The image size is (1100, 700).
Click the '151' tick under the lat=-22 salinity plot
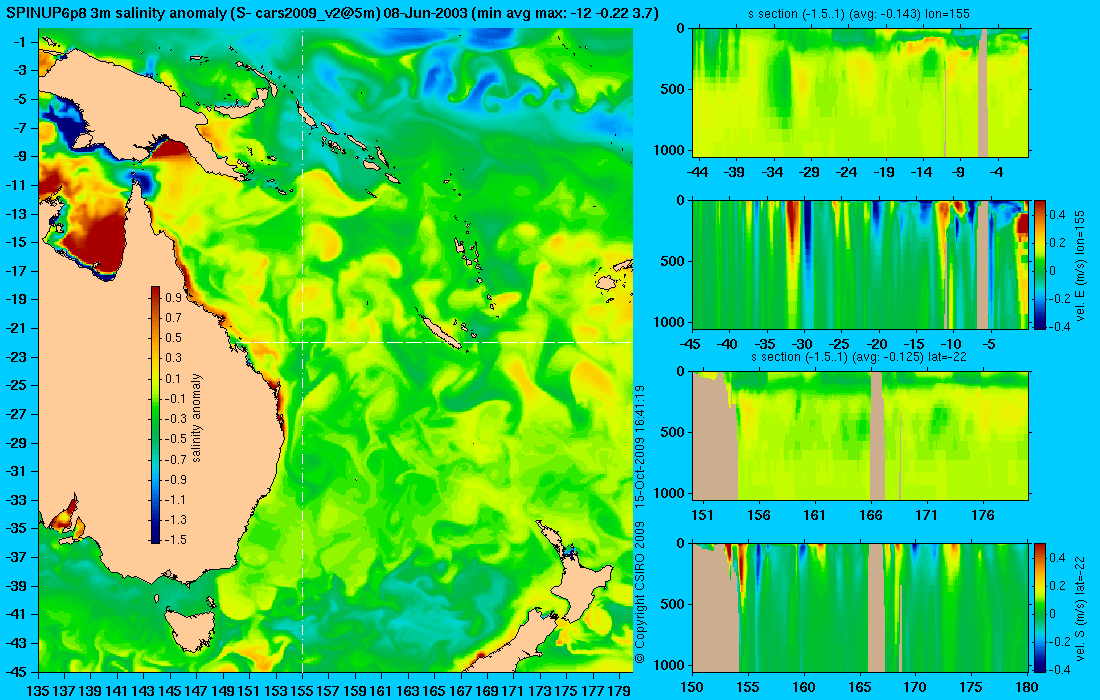pyautogui.click(x=702, y=516)
